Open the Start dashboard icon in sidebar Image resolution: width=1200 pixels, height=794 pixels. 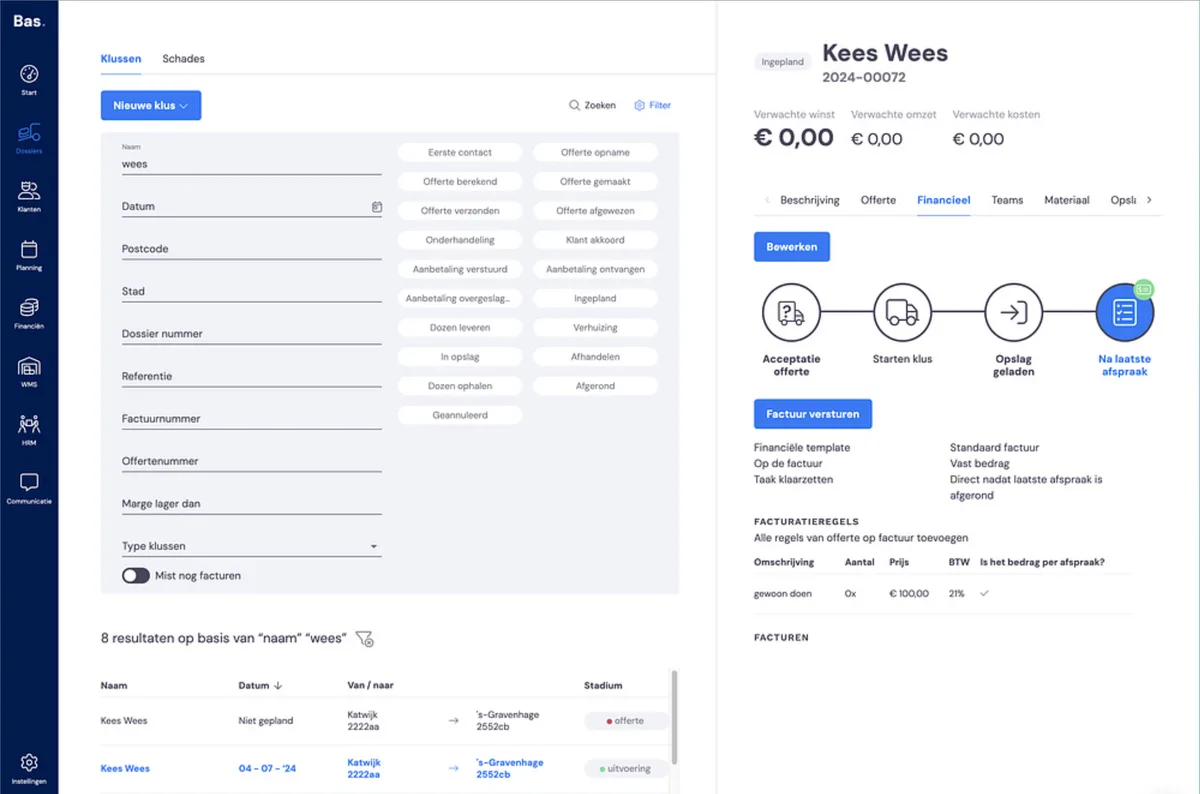click(29, 74)
